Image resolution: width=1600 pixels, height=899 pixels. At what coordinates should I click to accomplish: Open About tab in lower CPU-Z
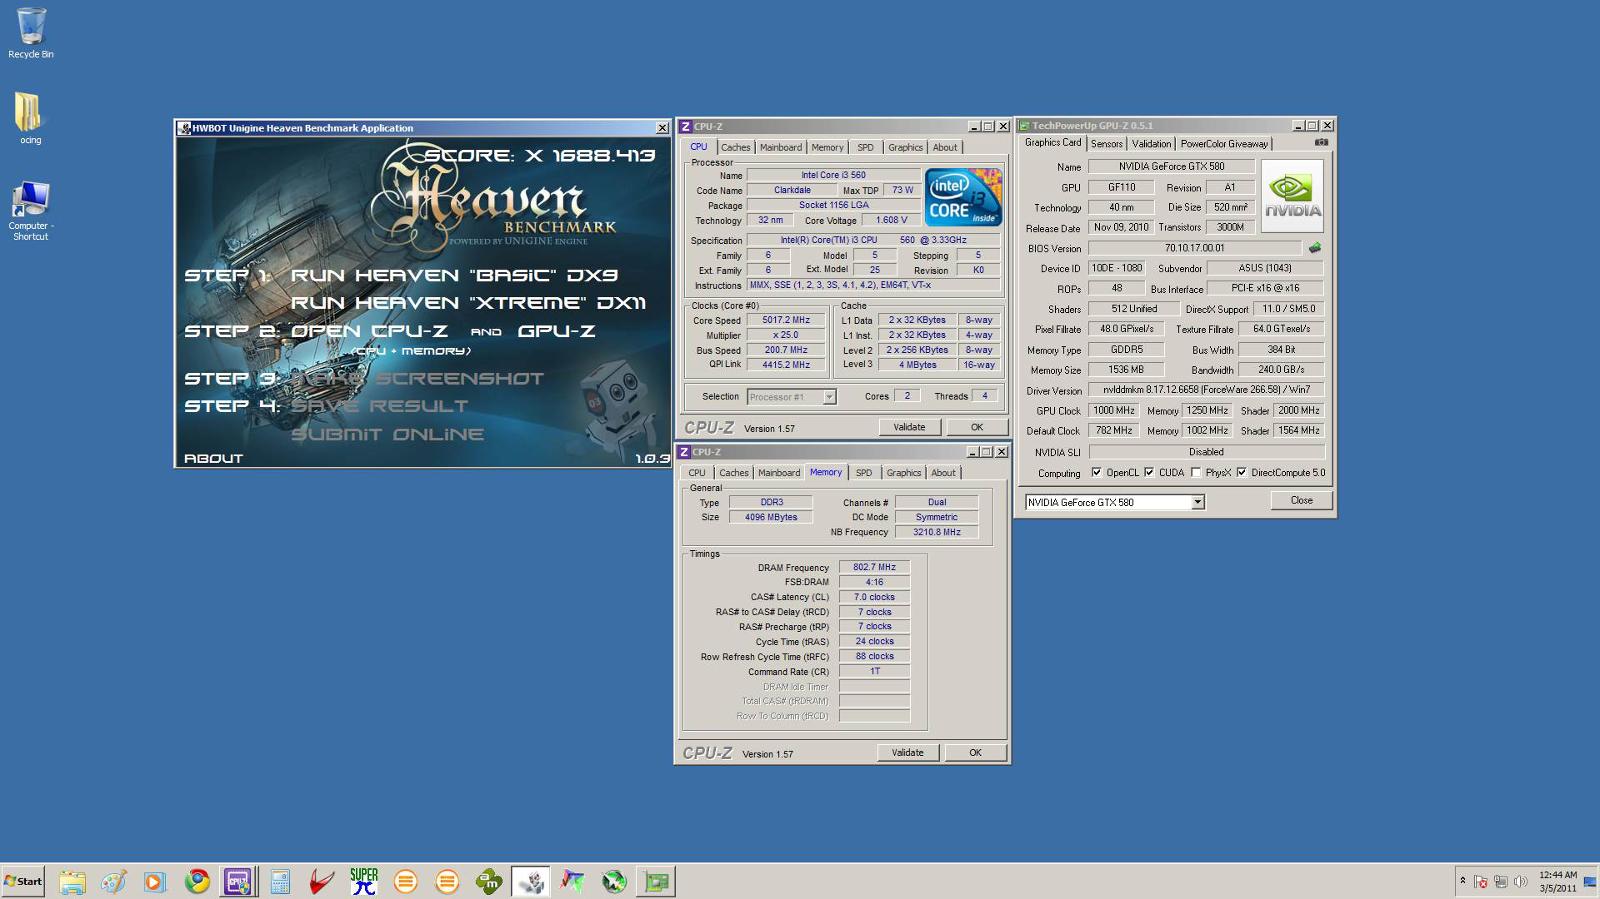click(x=943, y=473)
